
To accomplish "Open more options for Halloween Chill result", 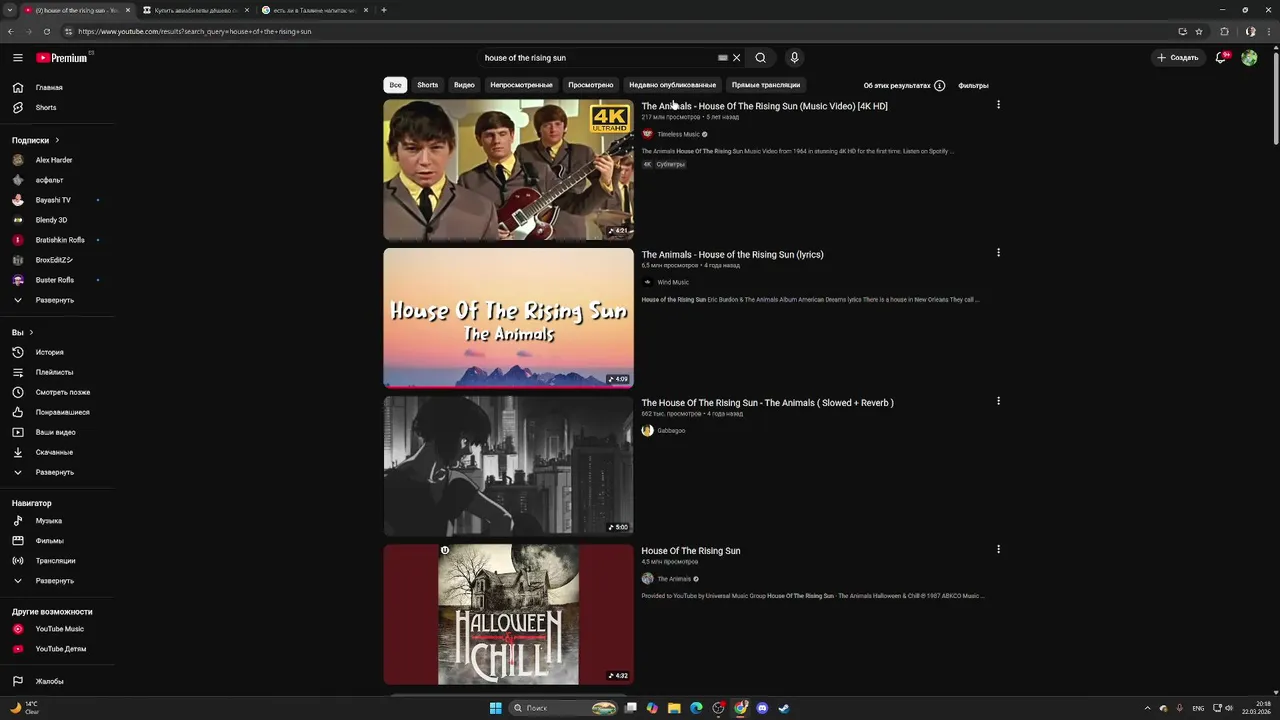I will point(998,549).
